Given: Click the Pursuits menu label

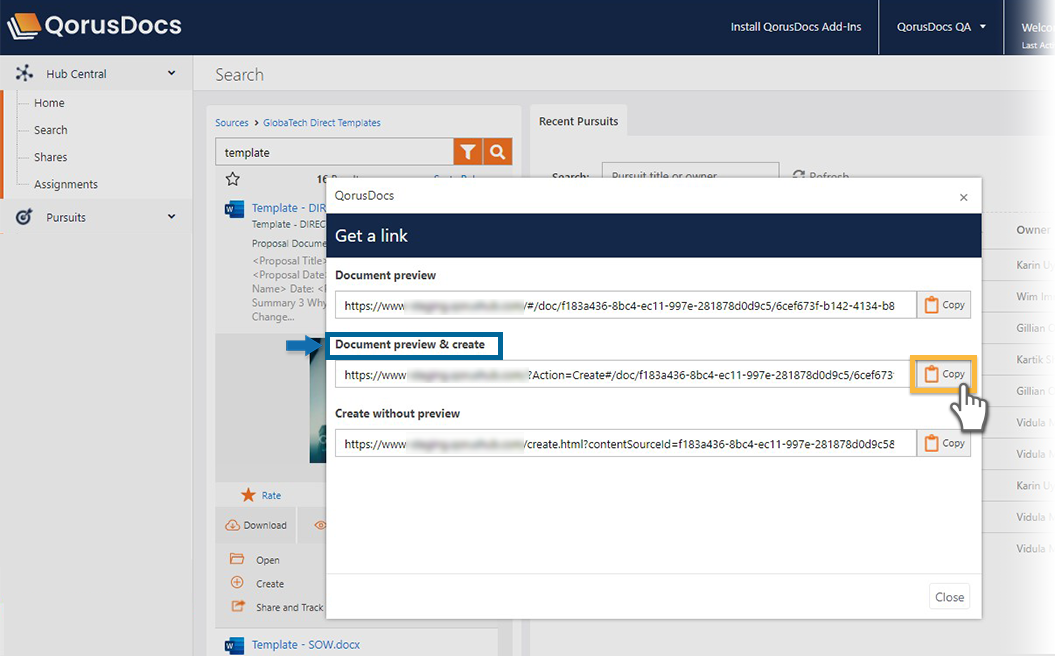Looking at the screenshot, I should [x=66, y=217].
